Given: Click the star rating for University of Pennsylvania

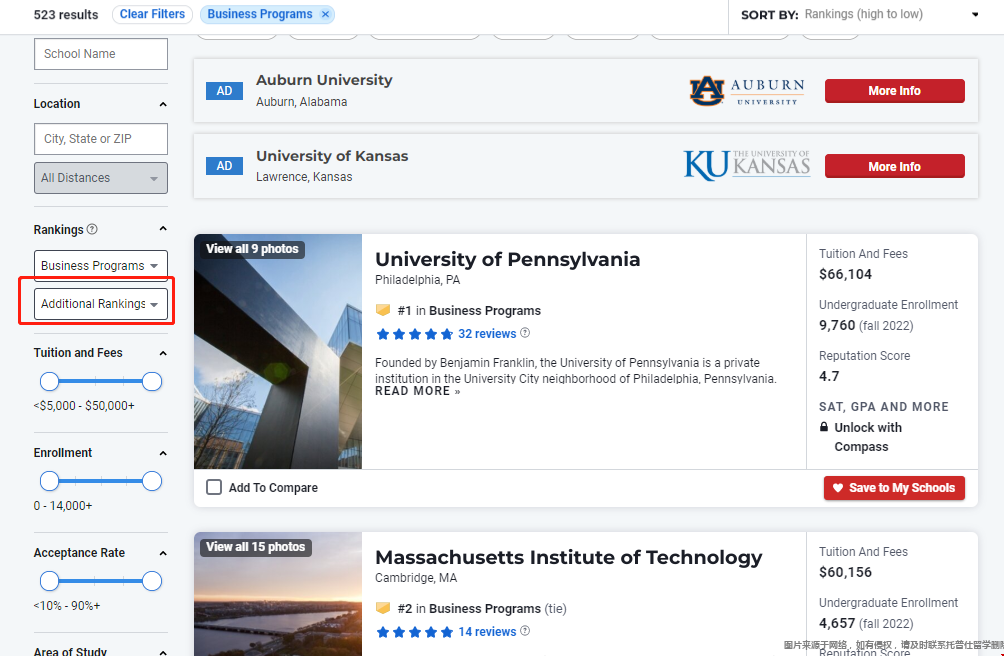Looking at the screenshot, I should coord(415,334).
